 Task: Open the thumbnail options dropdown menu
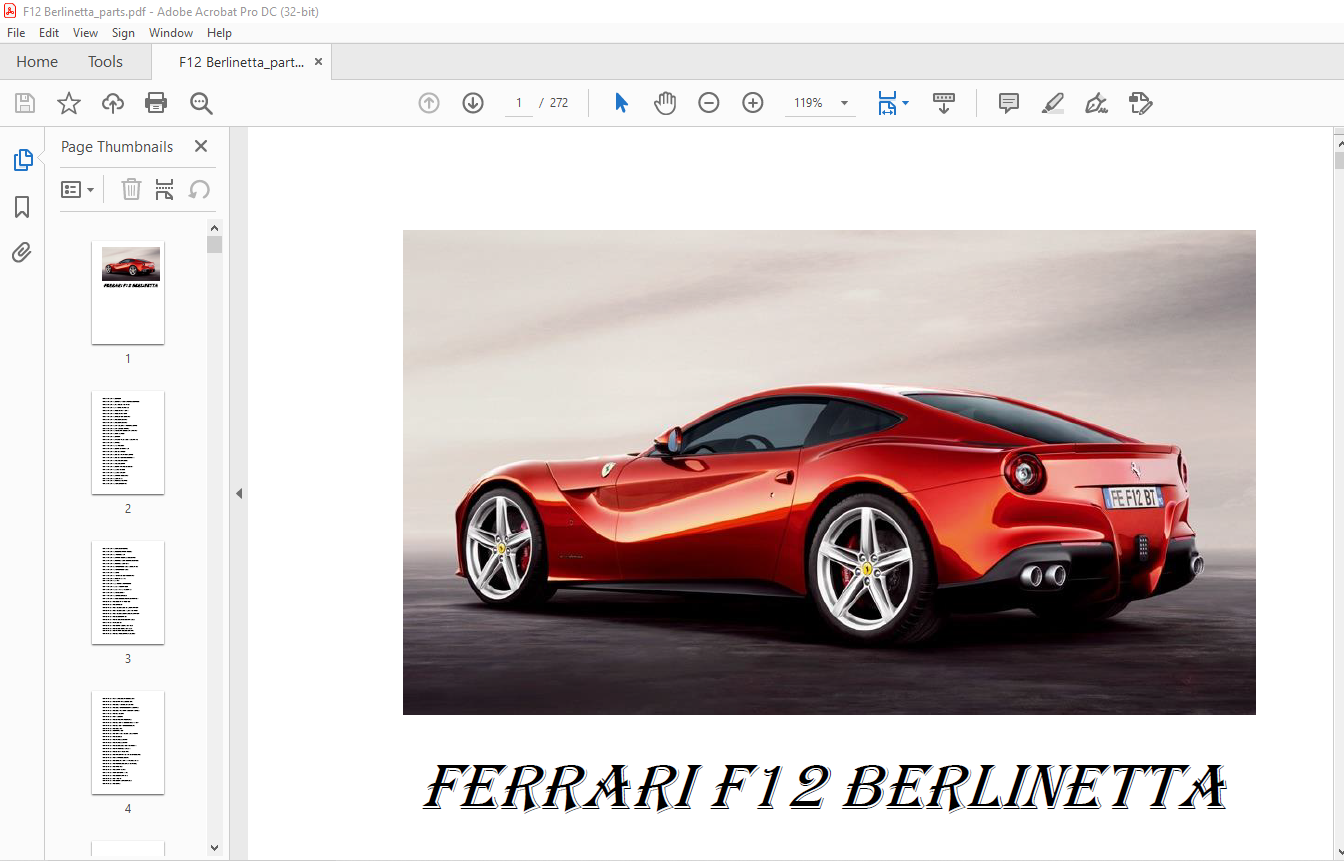coord(78,189)
